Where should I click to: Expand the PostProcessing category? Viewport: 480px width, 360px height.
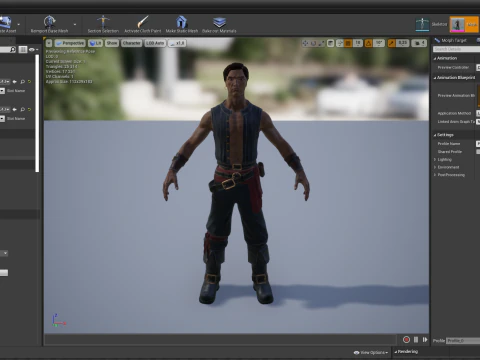click(435, 175)
